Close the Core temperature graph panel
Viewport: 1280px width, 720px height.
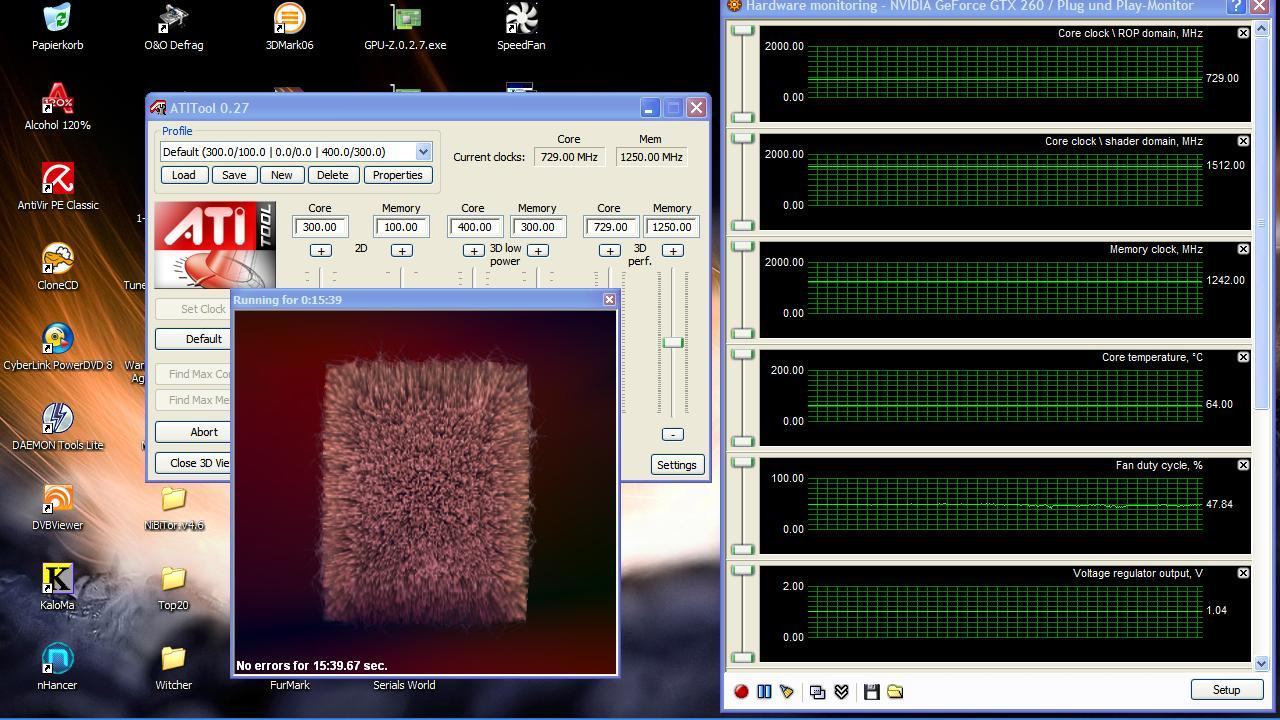(x=1243, y=357)
